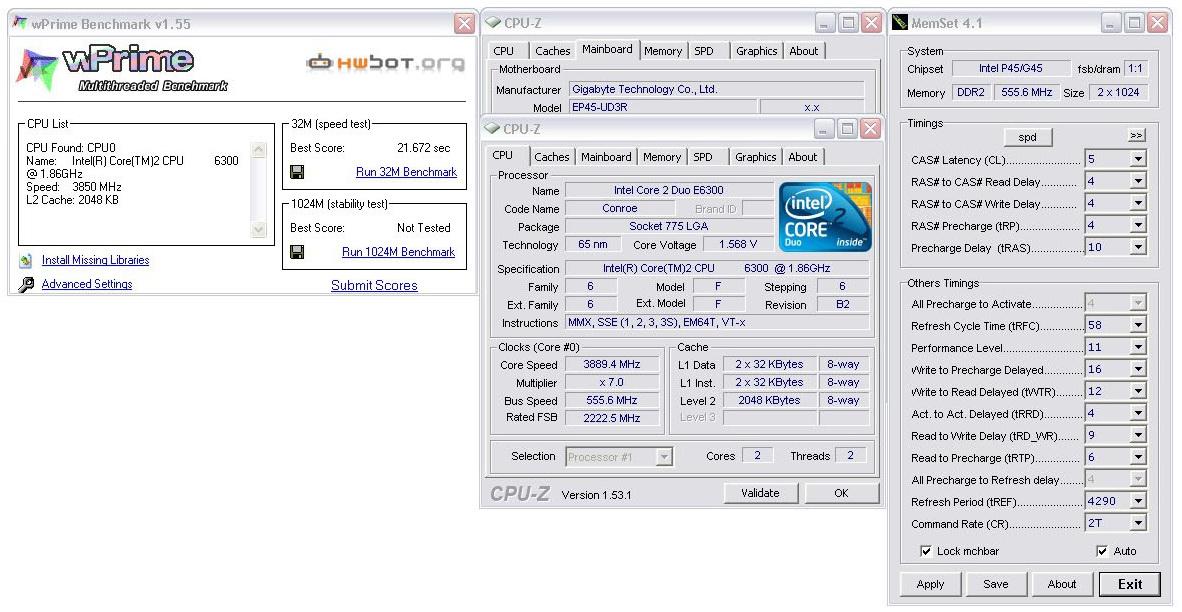Click the Intel P45/G45 chipset field
1182x612 pixels.
coord(1010,68)
